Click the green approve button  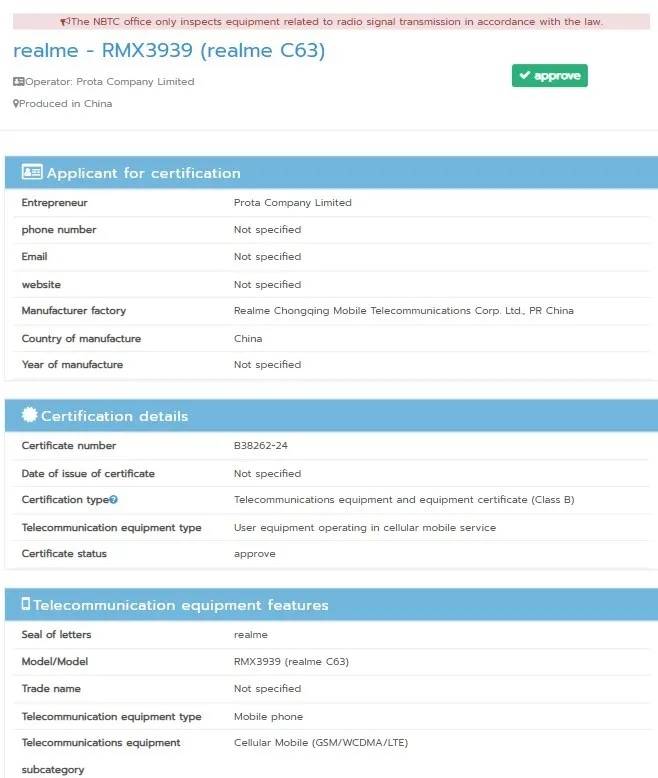coord(549,76)
